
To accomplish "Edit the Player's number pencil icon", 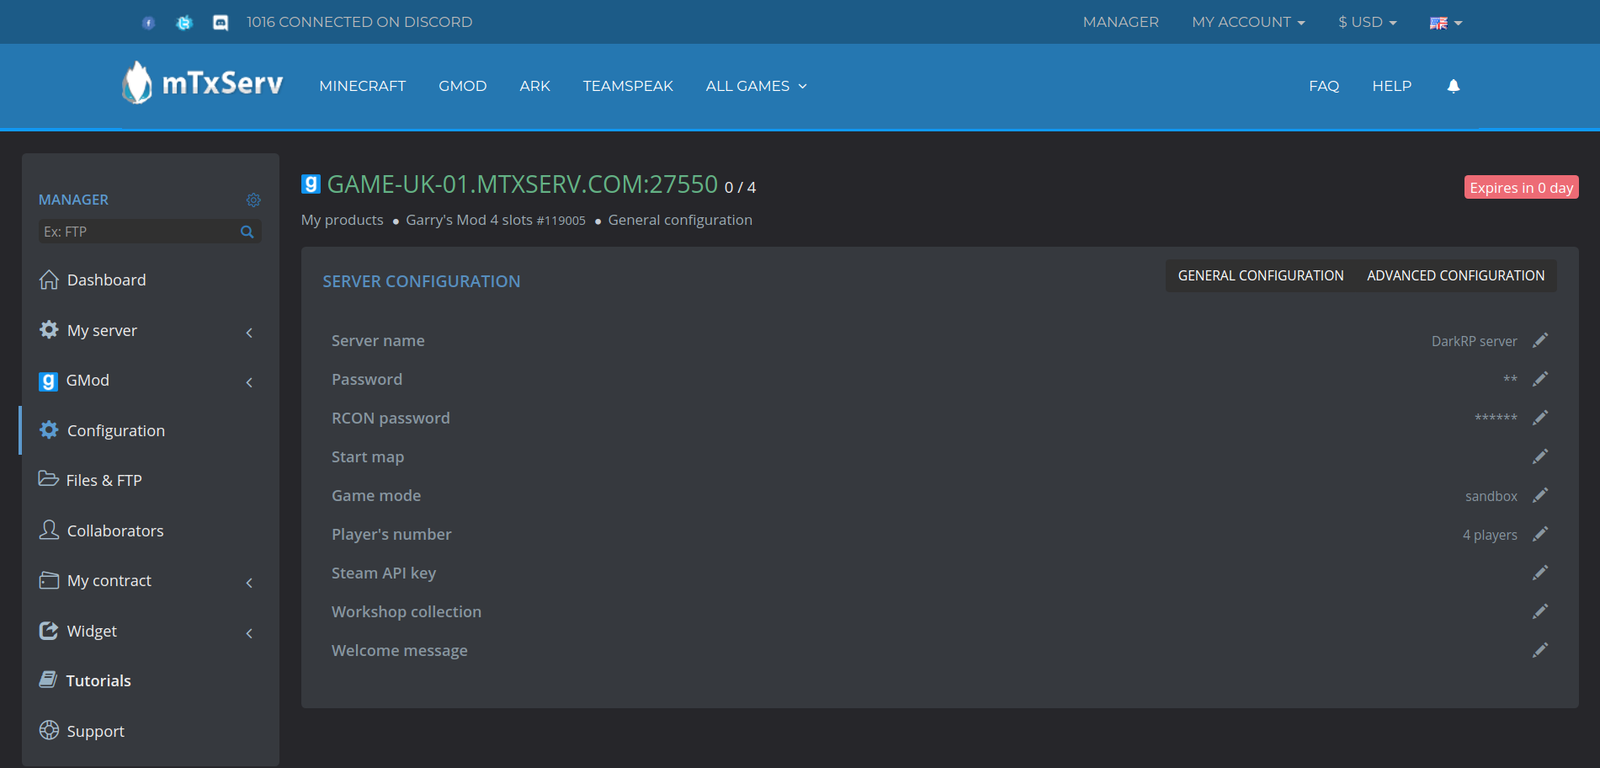I will [1540, 534].
